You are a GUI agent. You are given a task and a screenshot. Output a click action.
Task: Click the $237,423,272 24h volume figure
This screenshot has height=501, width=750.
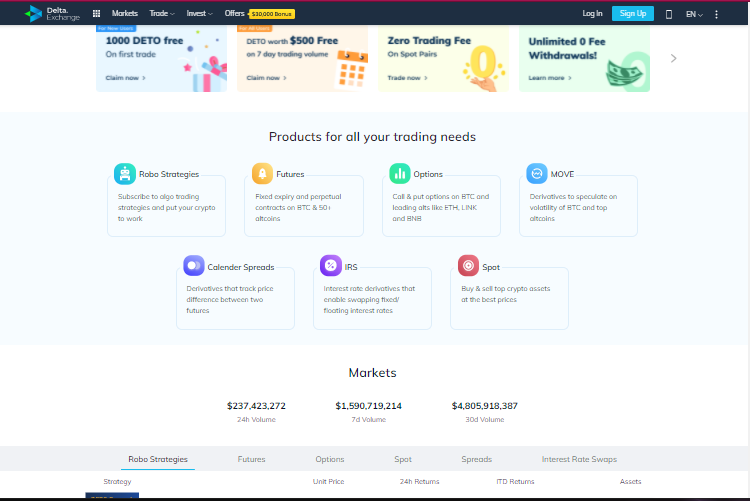pos(256,406)
